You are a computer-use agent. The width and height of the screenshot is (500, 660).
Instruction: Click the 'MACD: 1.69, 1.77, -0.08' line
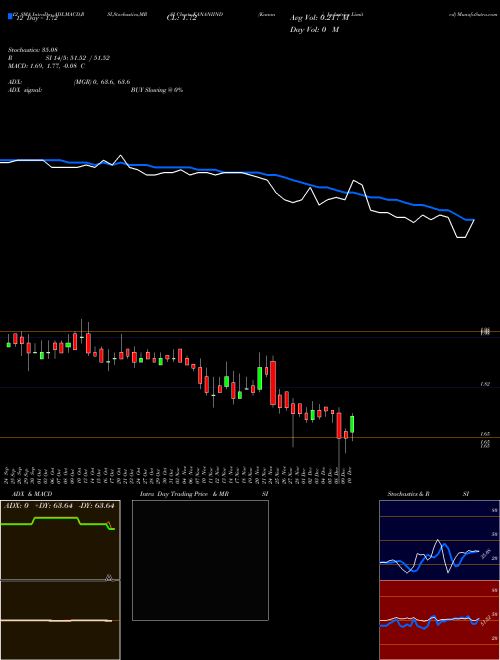tap(46, 66)
